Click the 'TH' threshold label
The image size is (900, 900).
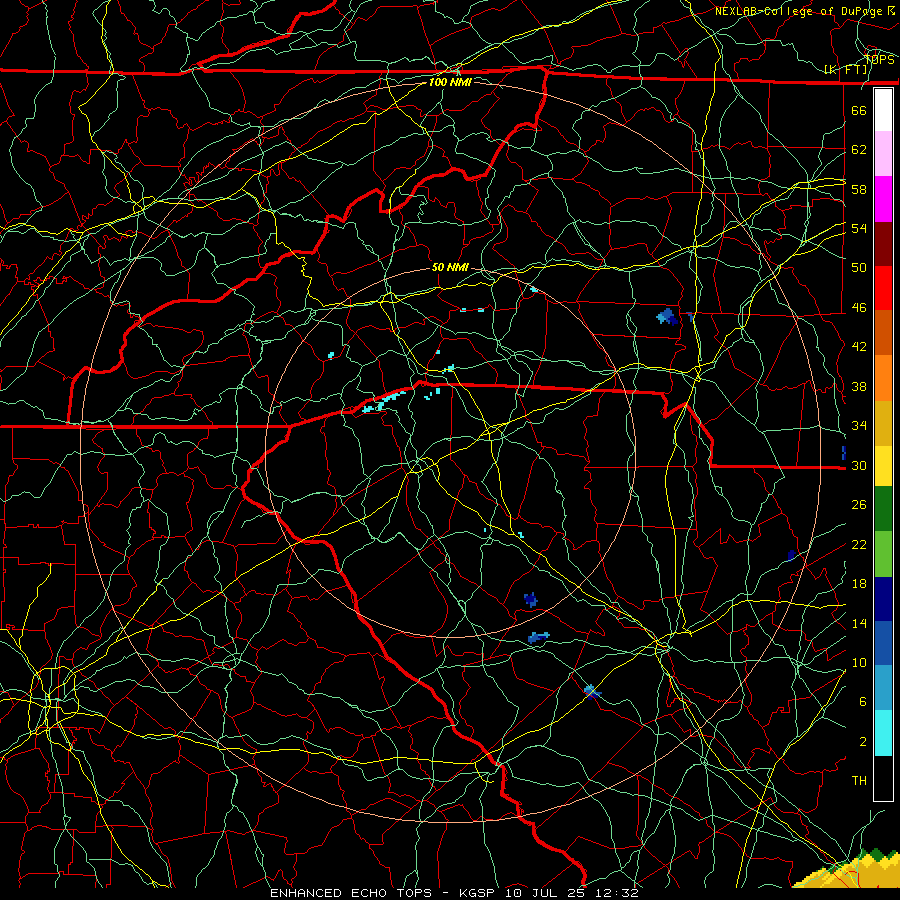pos(859,781)
